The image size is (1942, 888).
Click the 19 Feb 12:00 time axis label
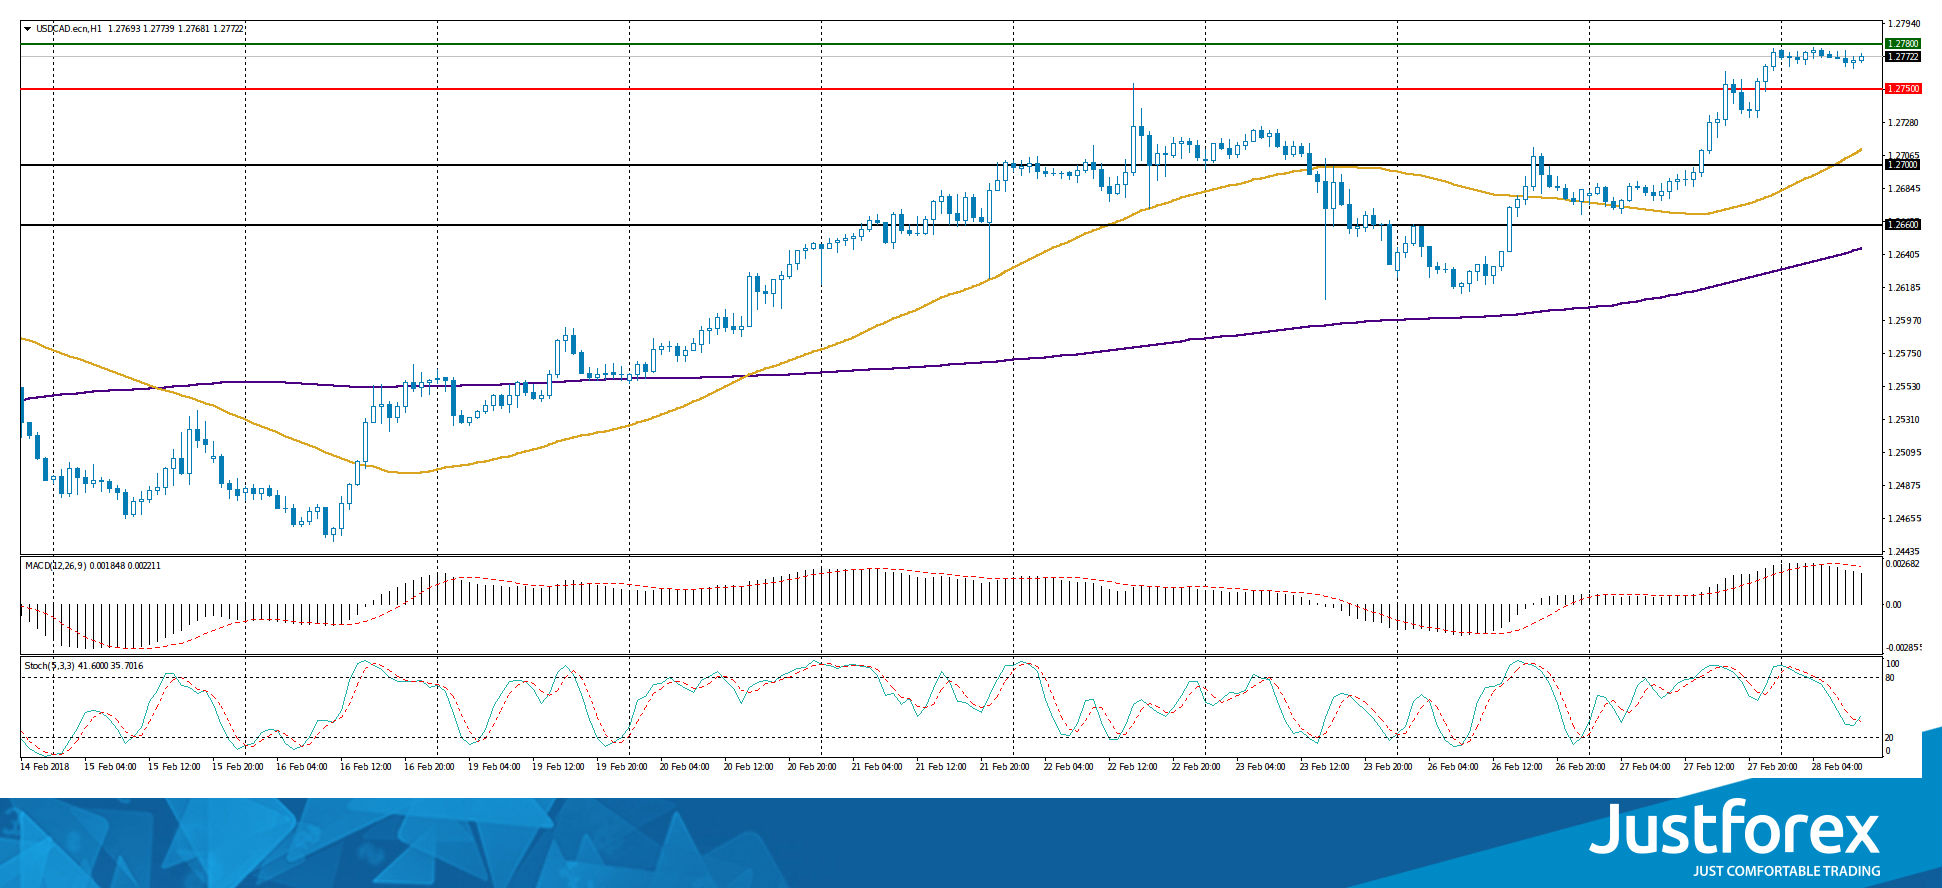558,767
